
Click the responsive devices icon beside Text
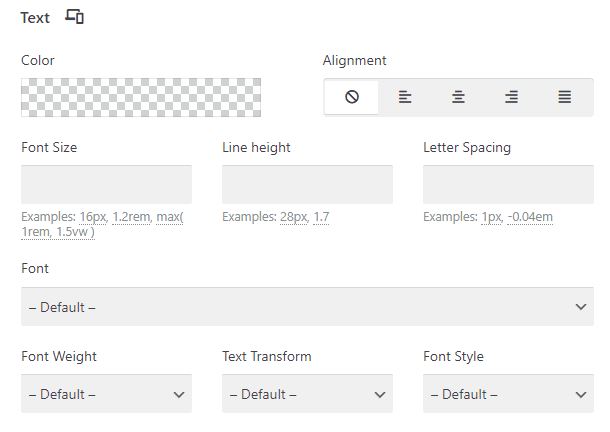pyautogui.click(x=74, y=17)
